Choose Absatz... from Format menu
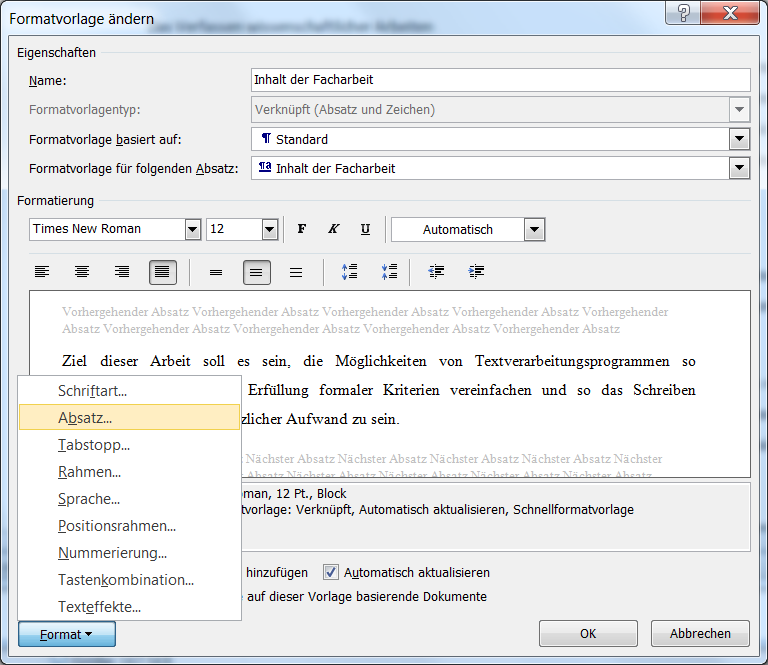The image size is (768, 665). [x=129, y=418]
